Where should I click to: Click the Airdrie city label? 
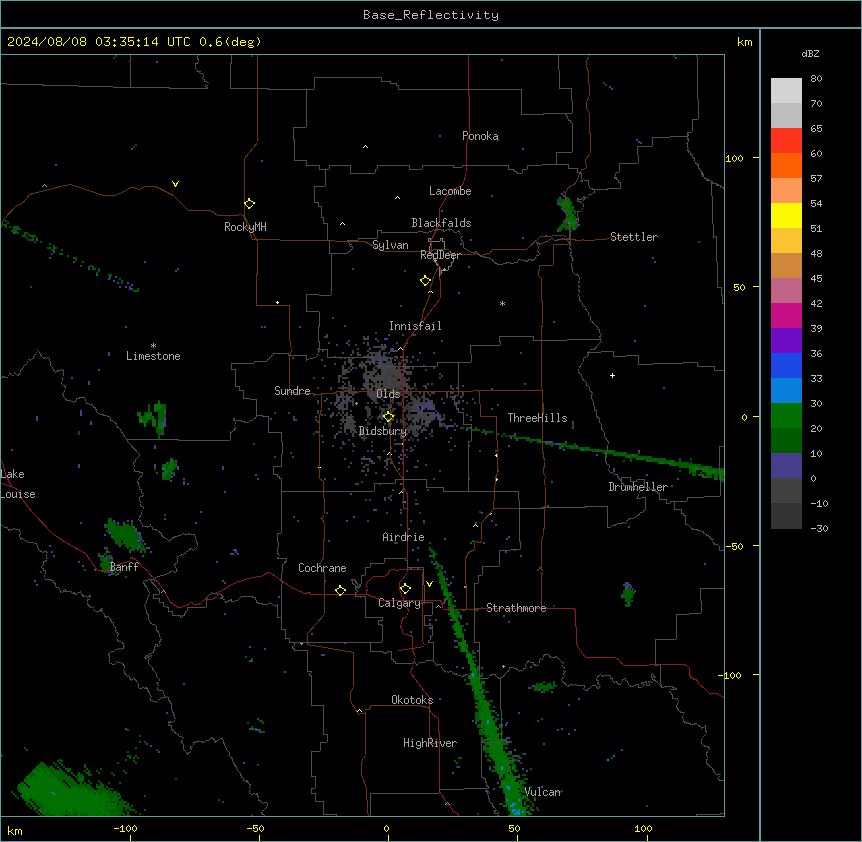pyautogui.click(x=403, y=537)
